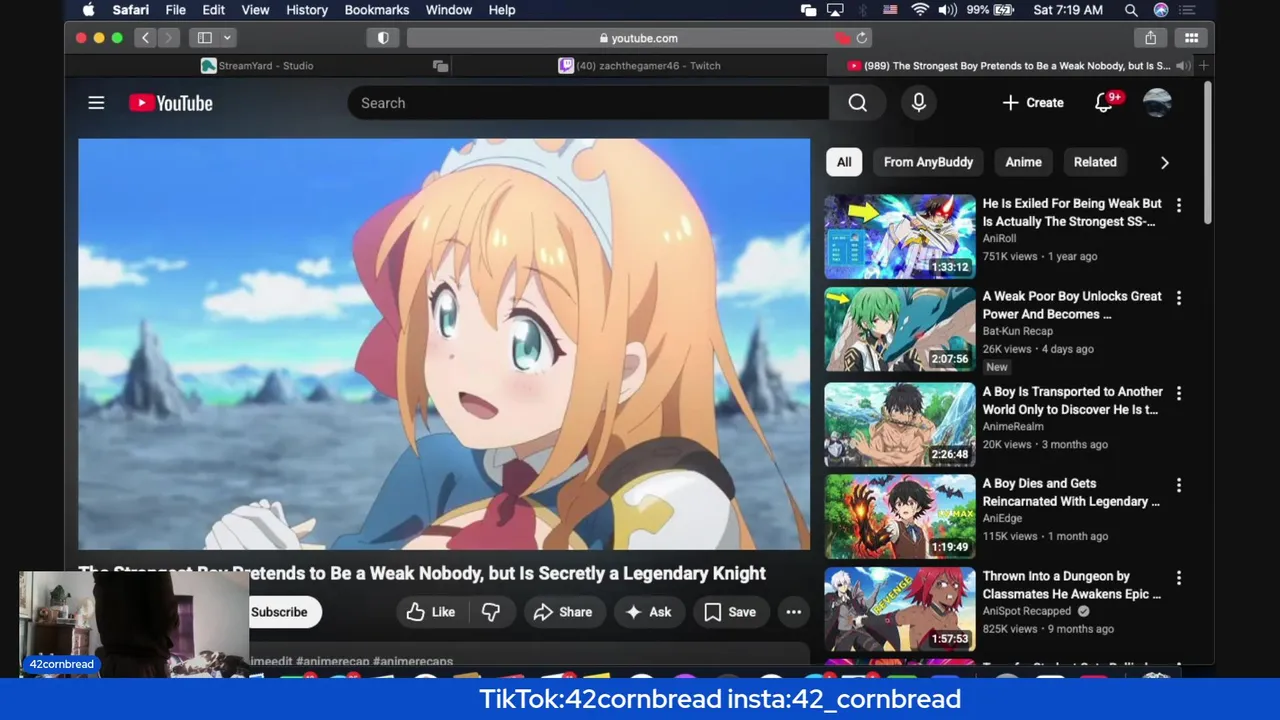The height and width of the screenshot is (720, 1280).
Task: Open He Is Exiled For Being Weak thumbnail
Action: [900, 236]
